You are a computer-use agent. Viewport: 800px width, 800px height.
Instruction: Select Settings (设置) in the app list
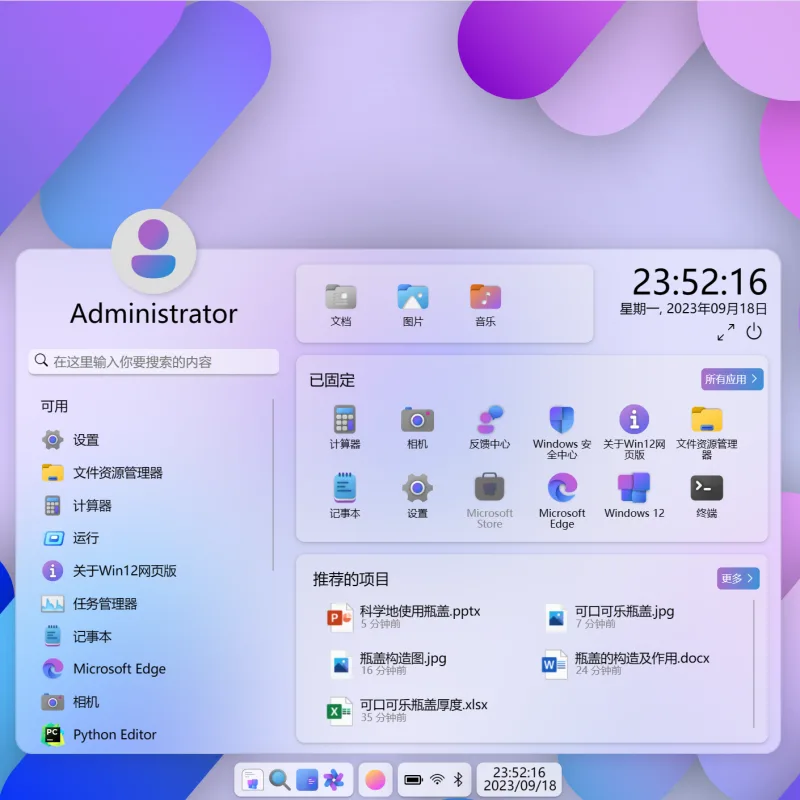pos(153,440)
